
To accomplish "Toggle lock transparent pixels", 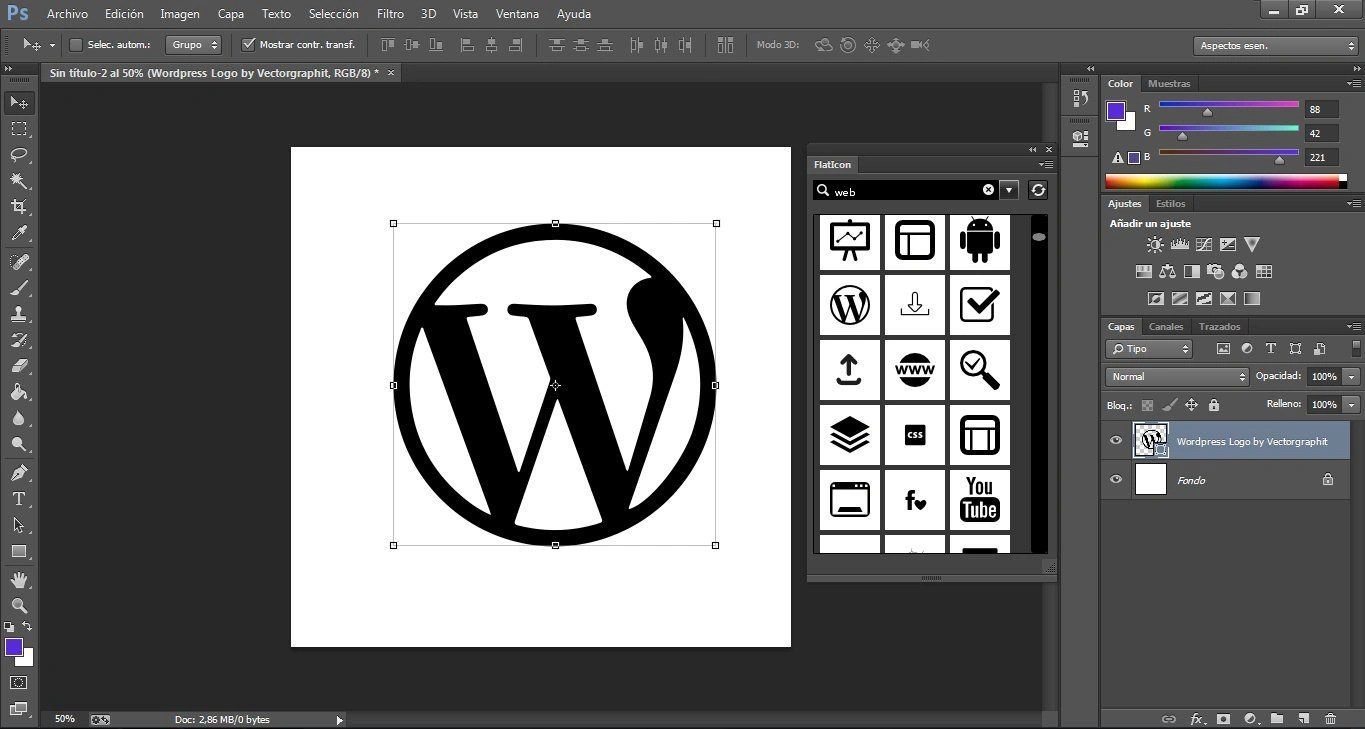I will (x=1147, y=405).
